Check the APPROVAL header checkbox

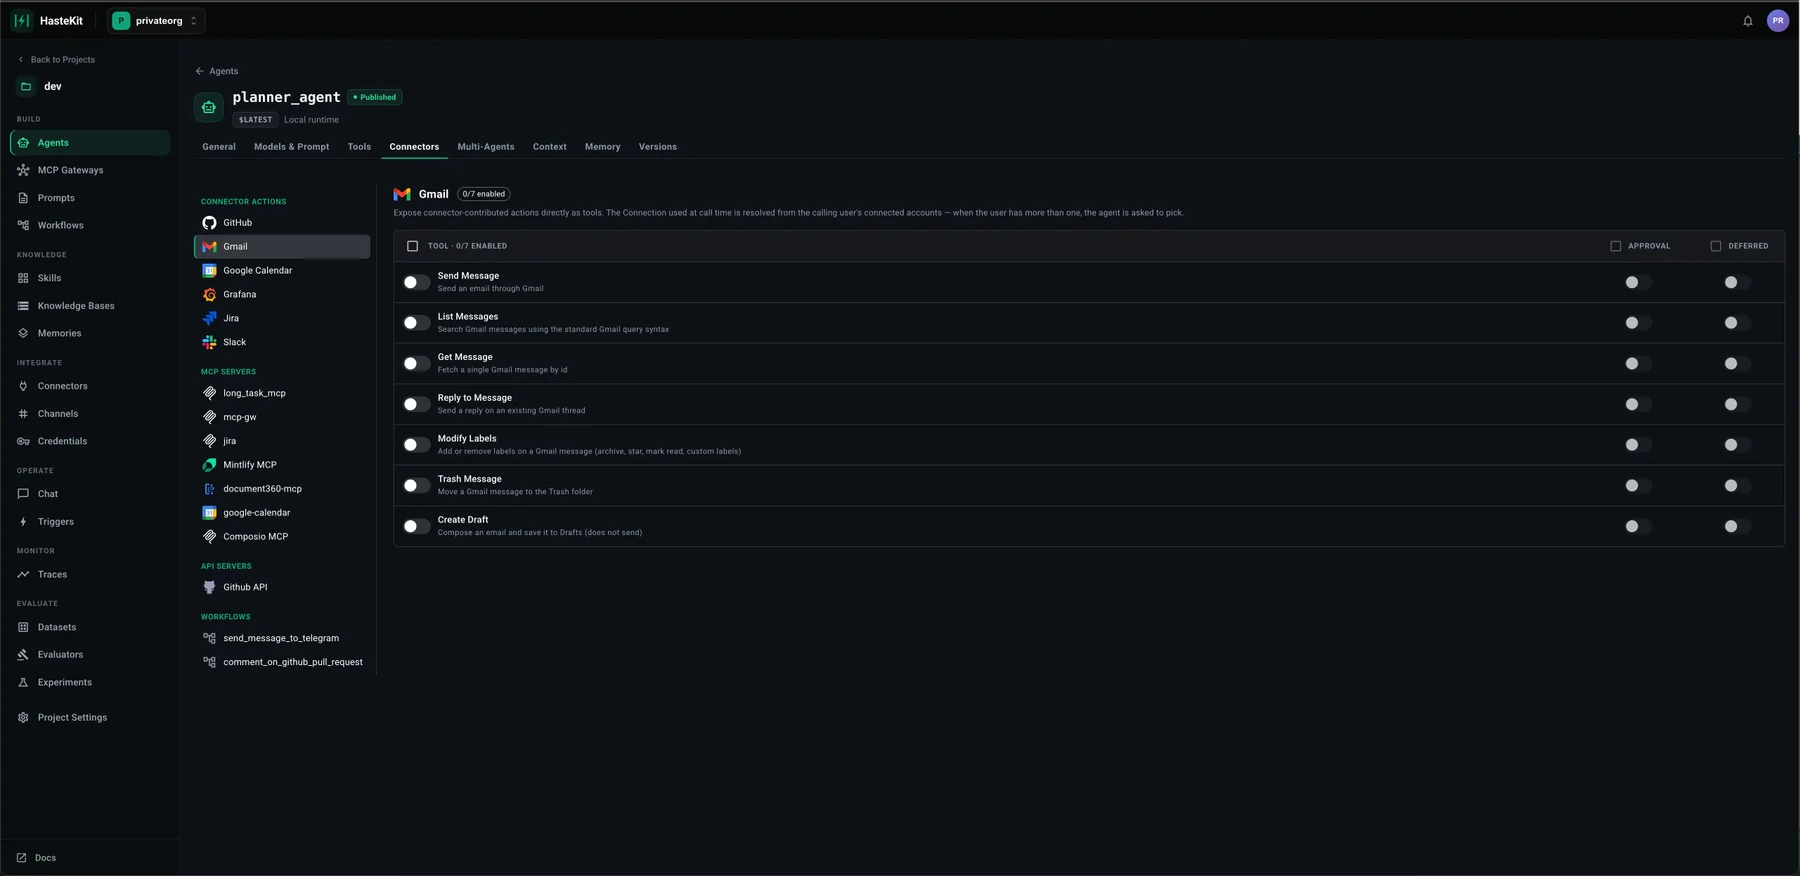[1616, 246]
